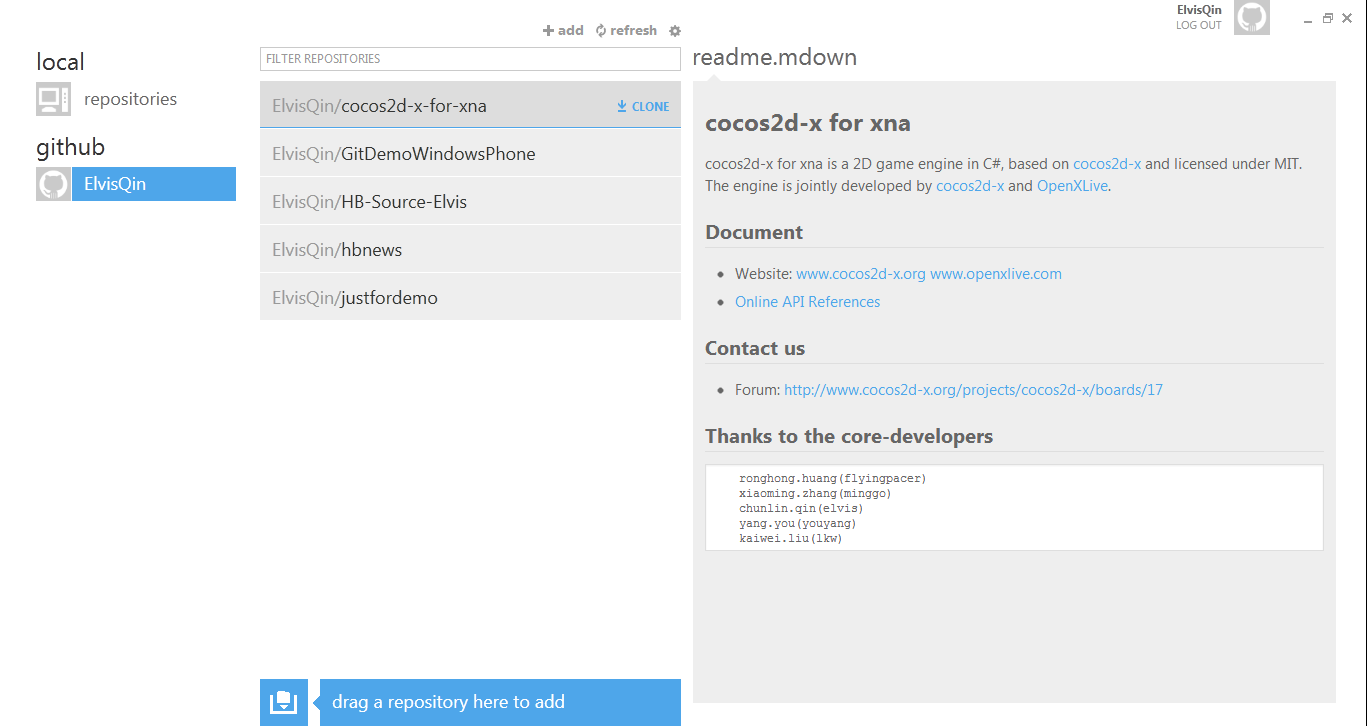Open local repositories view
1367x726 pixels.
pyautogui.click(x=130, y=99)
